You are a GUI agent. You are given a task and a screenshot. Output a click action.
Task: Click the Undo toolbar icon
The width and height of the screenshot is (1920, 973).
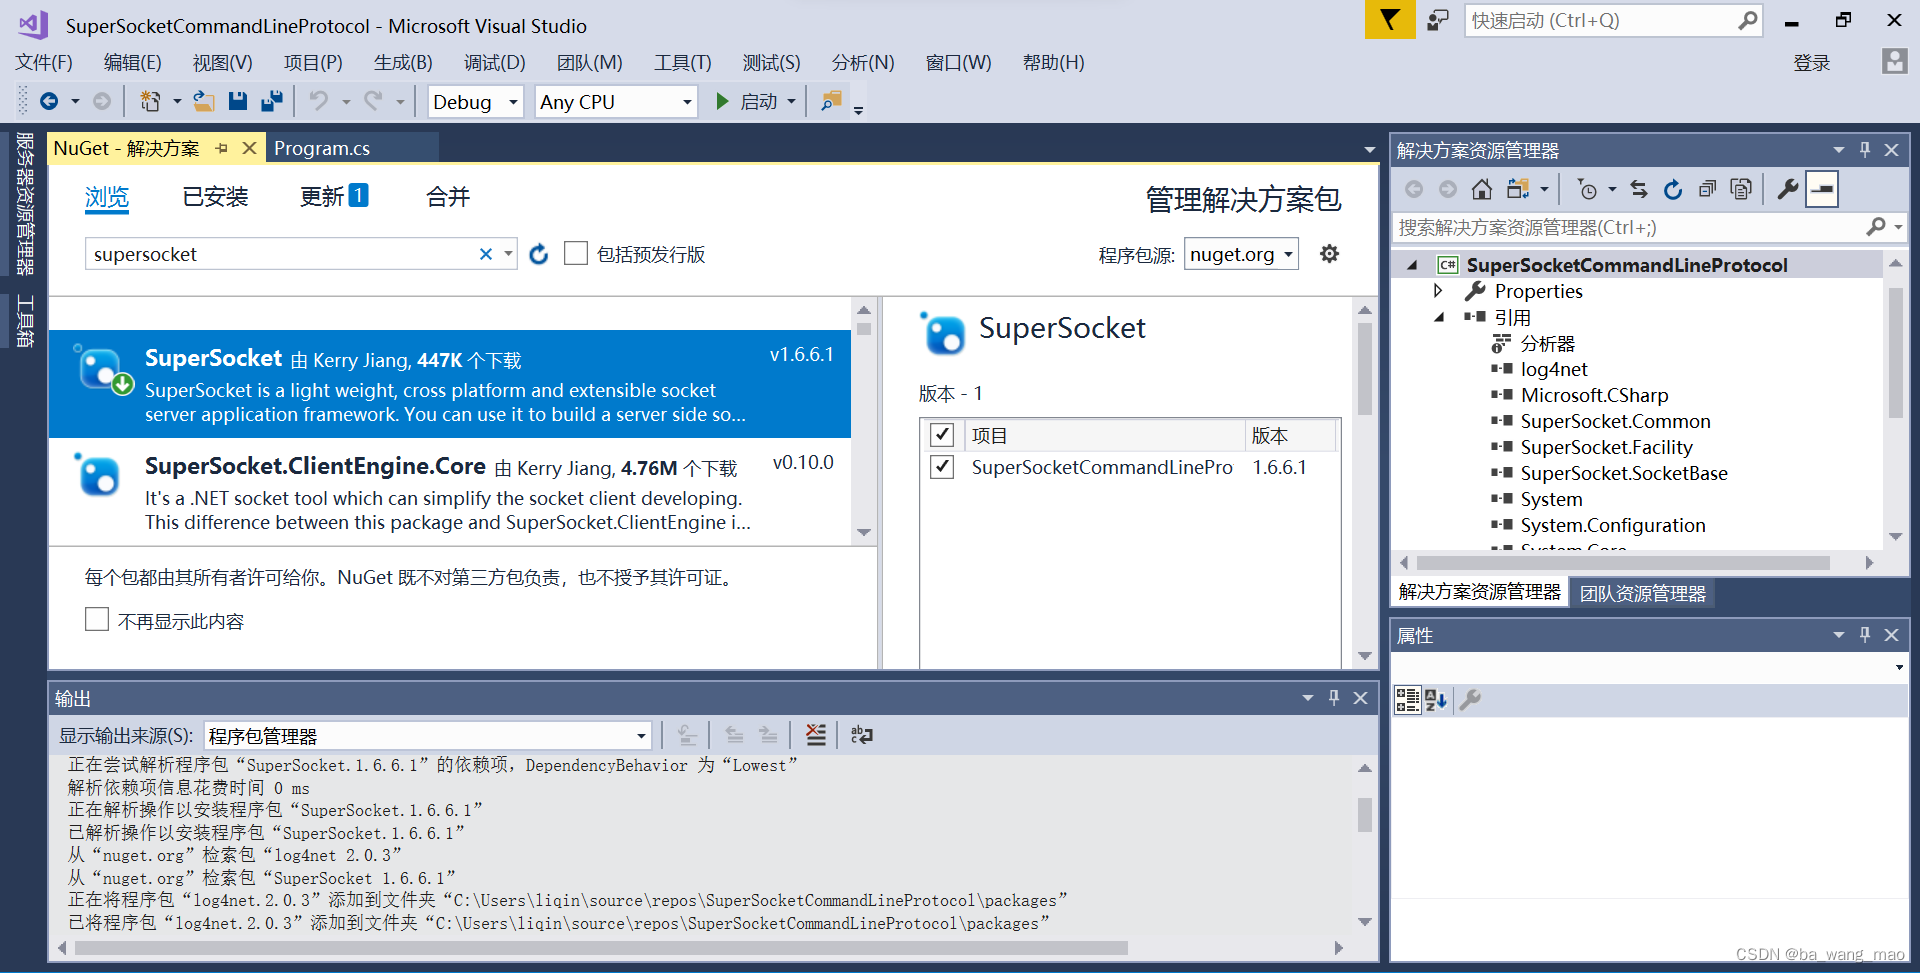318,101
